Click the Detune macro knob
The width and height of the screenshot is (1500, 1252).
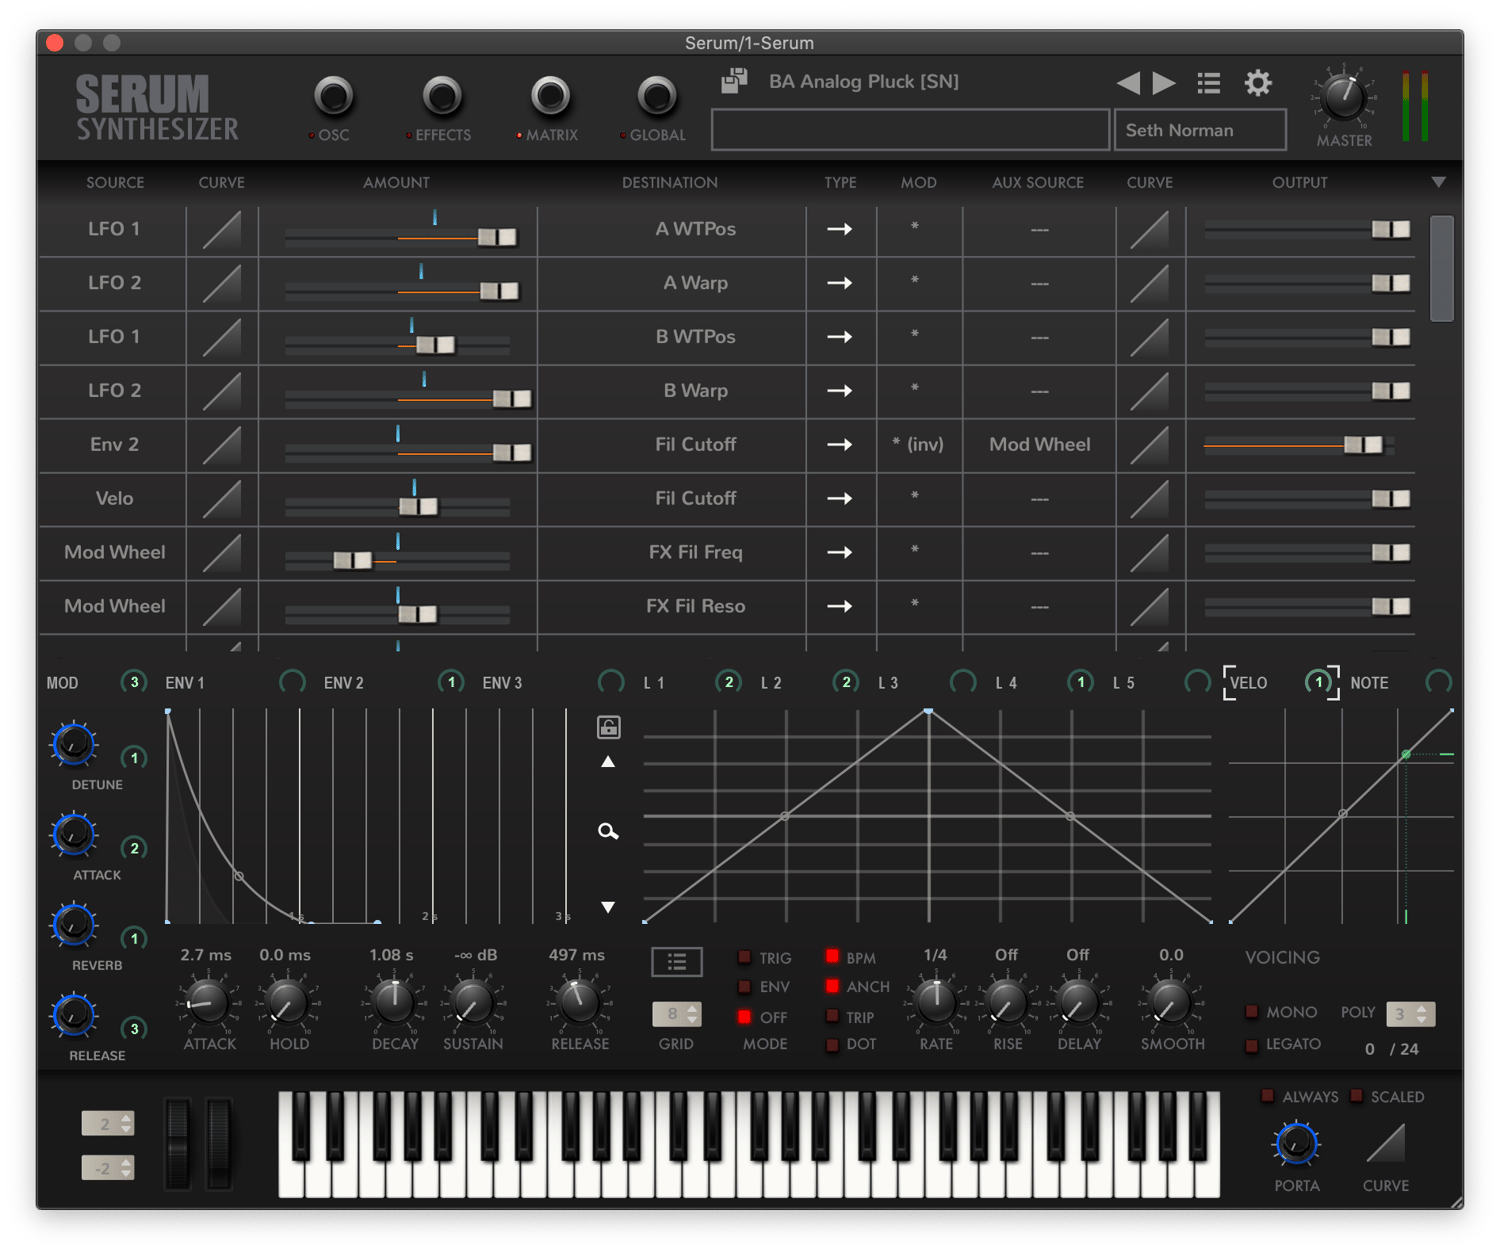coord(73,746)
